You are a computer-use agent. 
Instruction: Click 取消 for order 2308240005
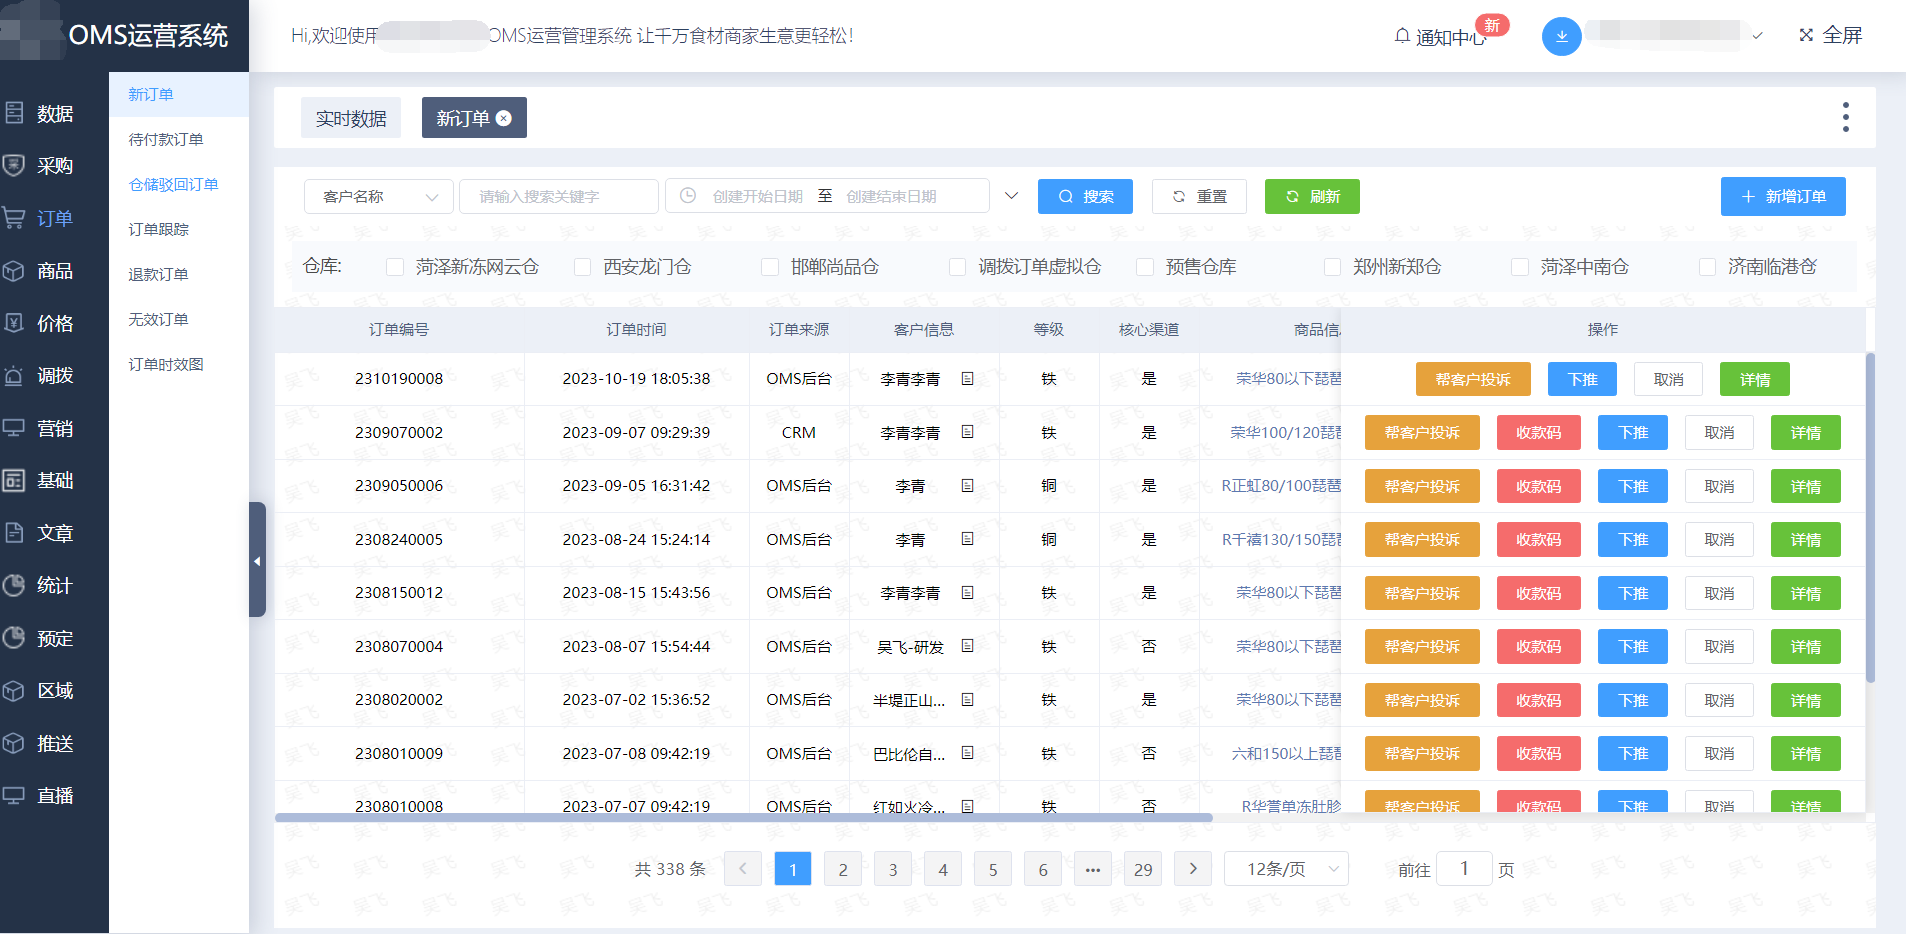pyautogui.click(x=1719, y=540)
